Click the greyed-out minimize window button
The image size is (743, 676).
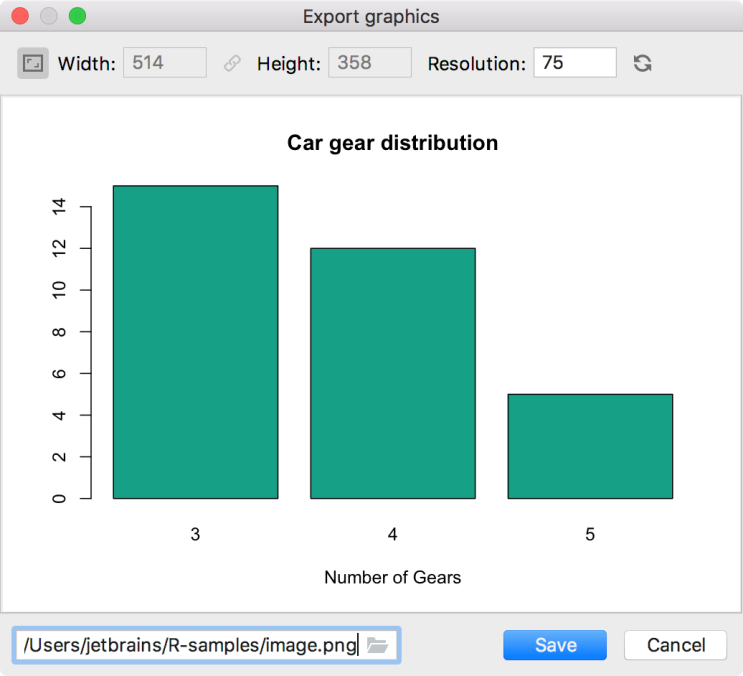(x=49, y=16)
